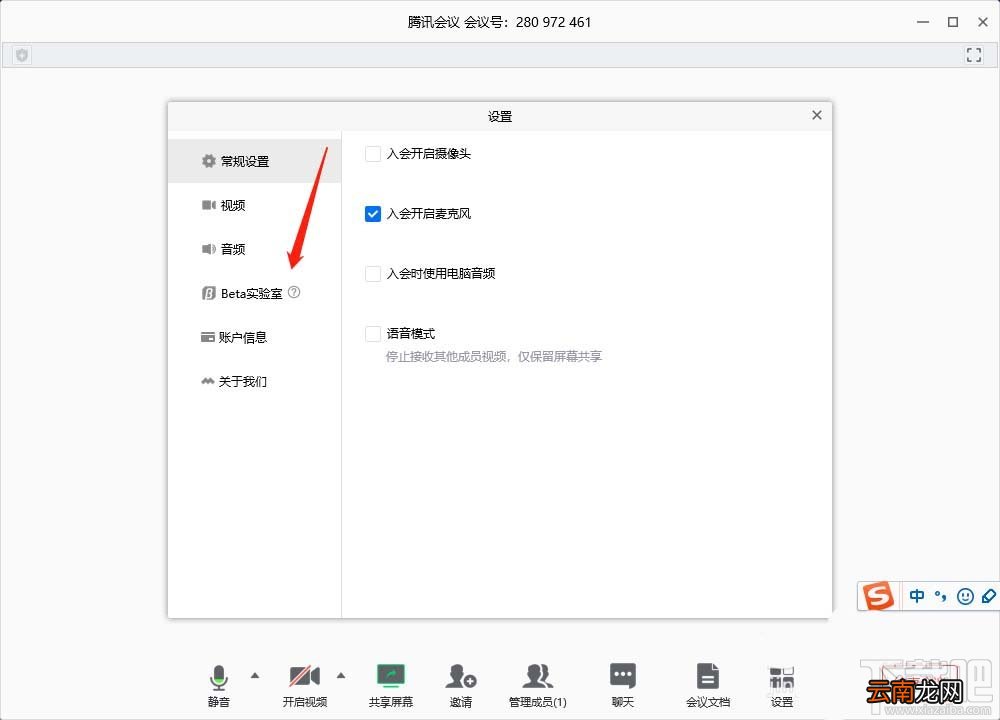Open 管理成员(1) member management
This screenshot has height=720, width=1000.
(538, 685)
